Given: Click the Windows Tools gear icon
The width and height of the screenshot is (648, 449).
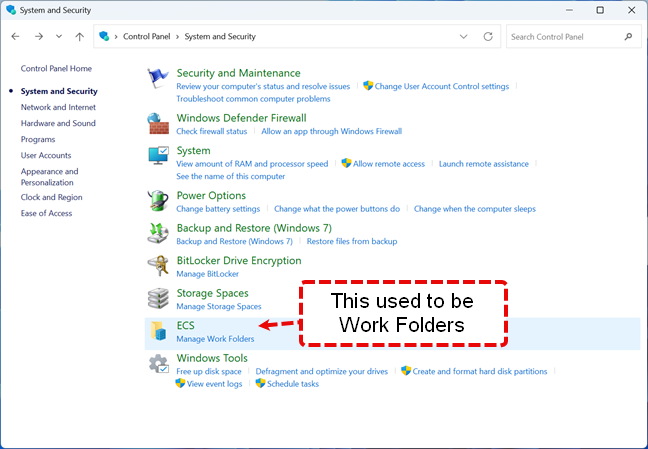Looking at the screenshot, I should 158,363.
